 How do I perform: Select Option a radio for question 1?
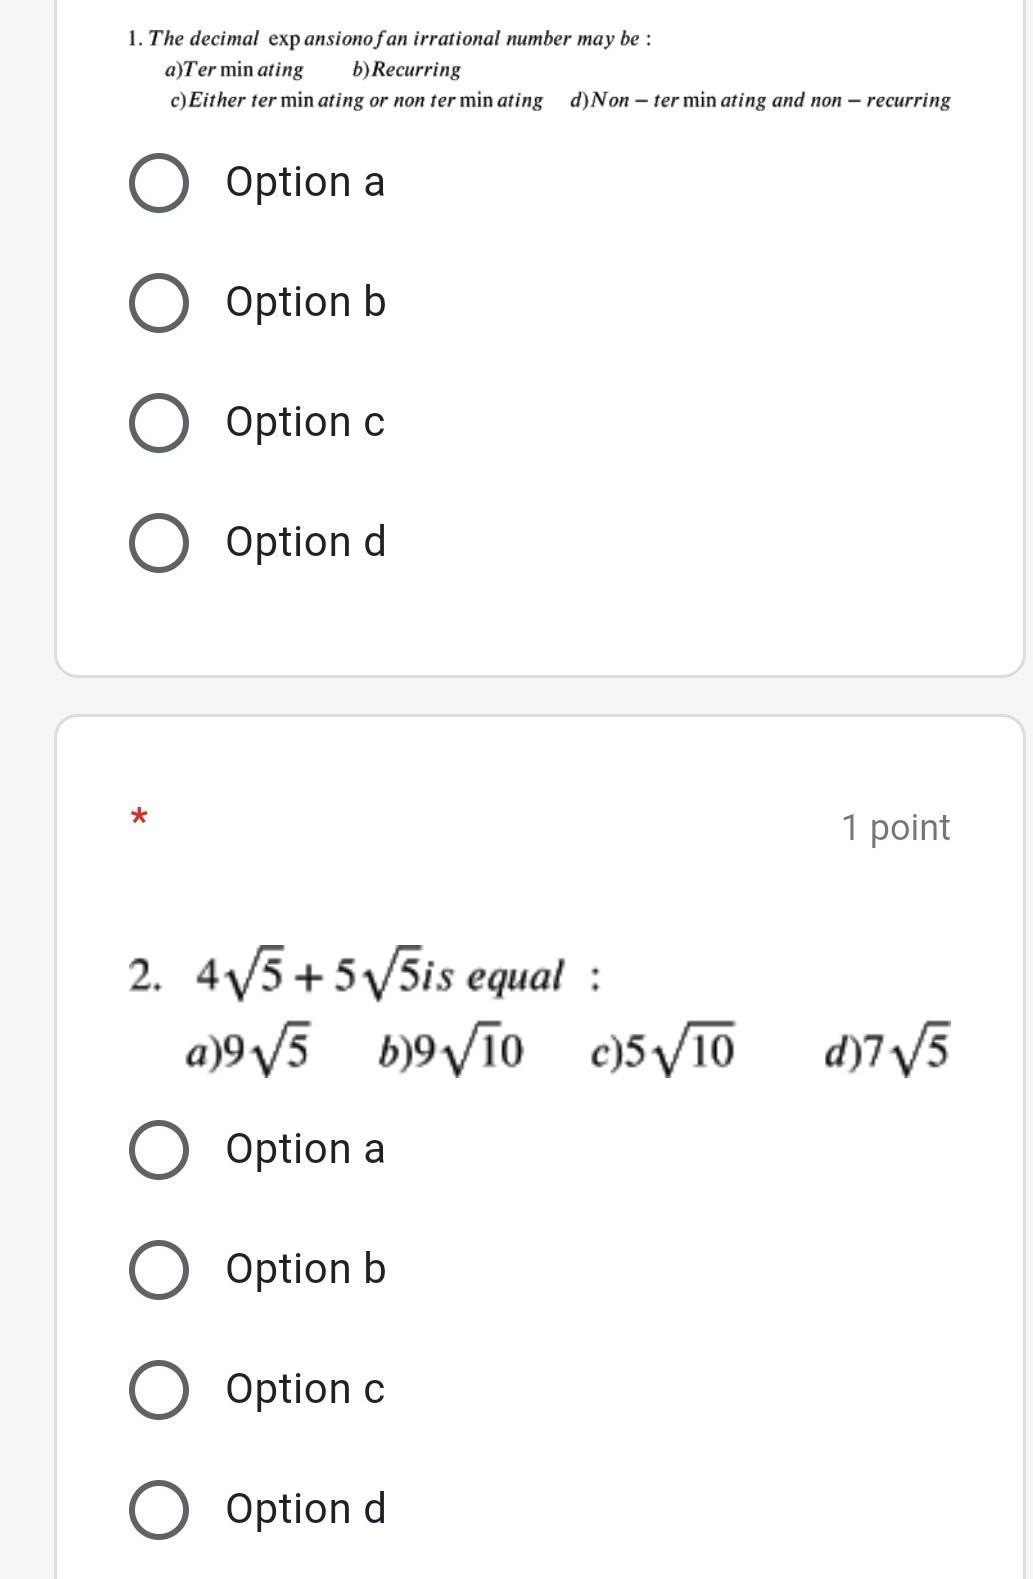tap(159, 184)
